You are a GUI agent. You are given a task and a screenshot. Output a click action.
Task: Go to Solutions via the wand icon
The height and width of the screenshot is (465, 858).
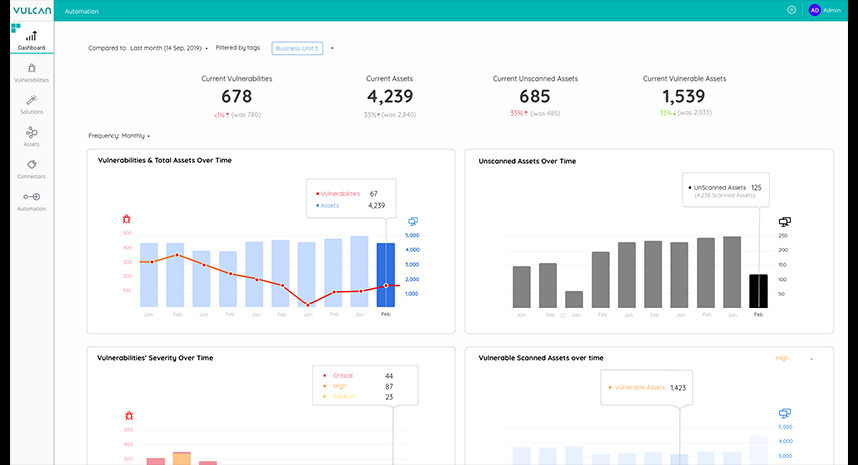[x=31, y=100]
